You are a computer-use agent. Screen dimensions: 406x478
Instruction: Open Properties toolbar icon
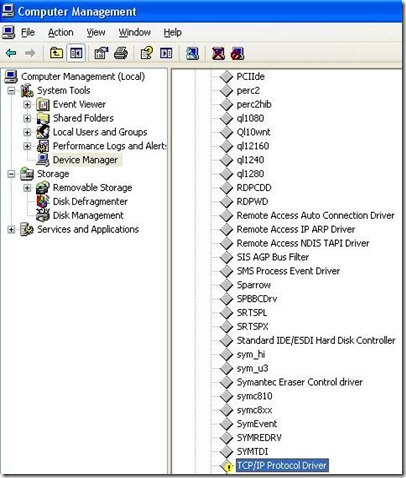(x=101, y=53)
